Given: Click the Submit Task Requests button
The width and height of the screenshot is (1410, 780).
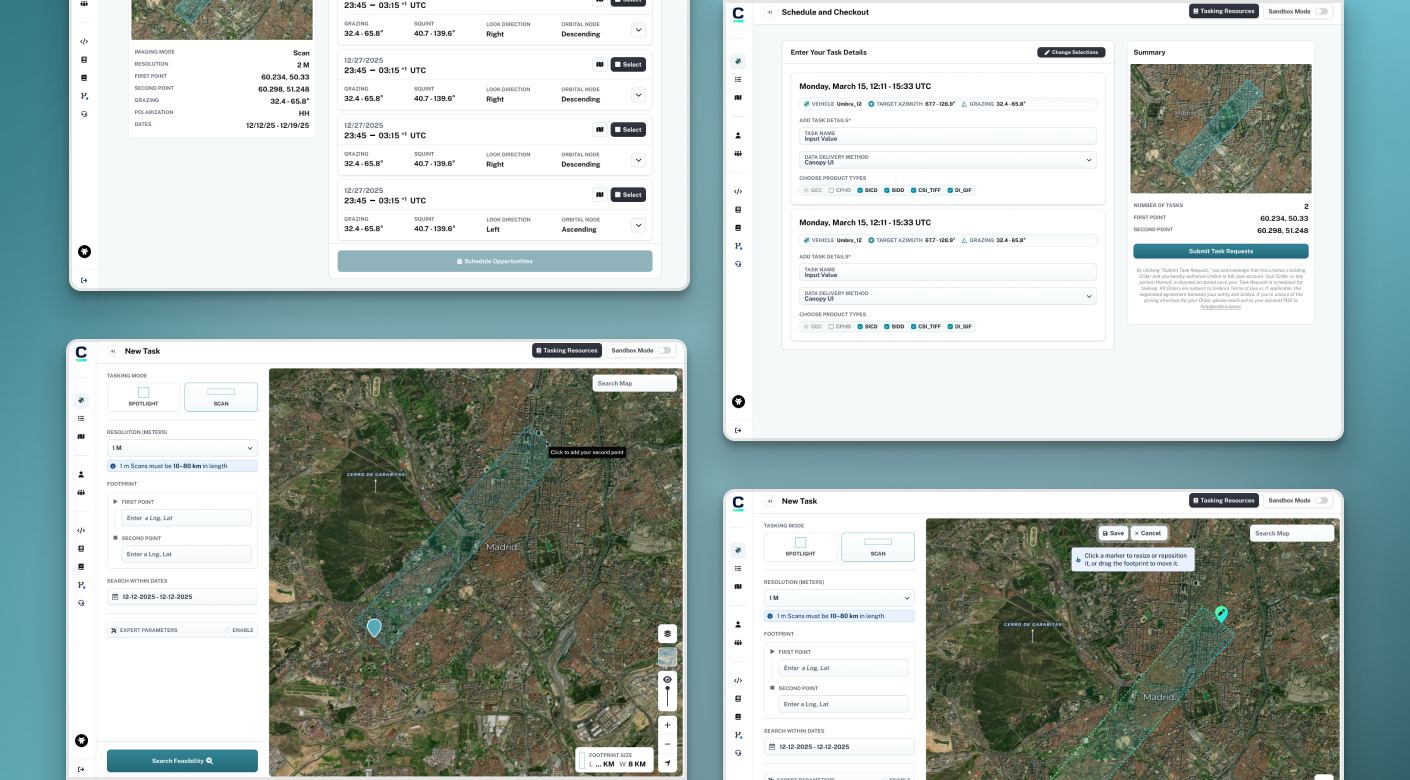Looking at the screenshot, I should coord(1220,251).
